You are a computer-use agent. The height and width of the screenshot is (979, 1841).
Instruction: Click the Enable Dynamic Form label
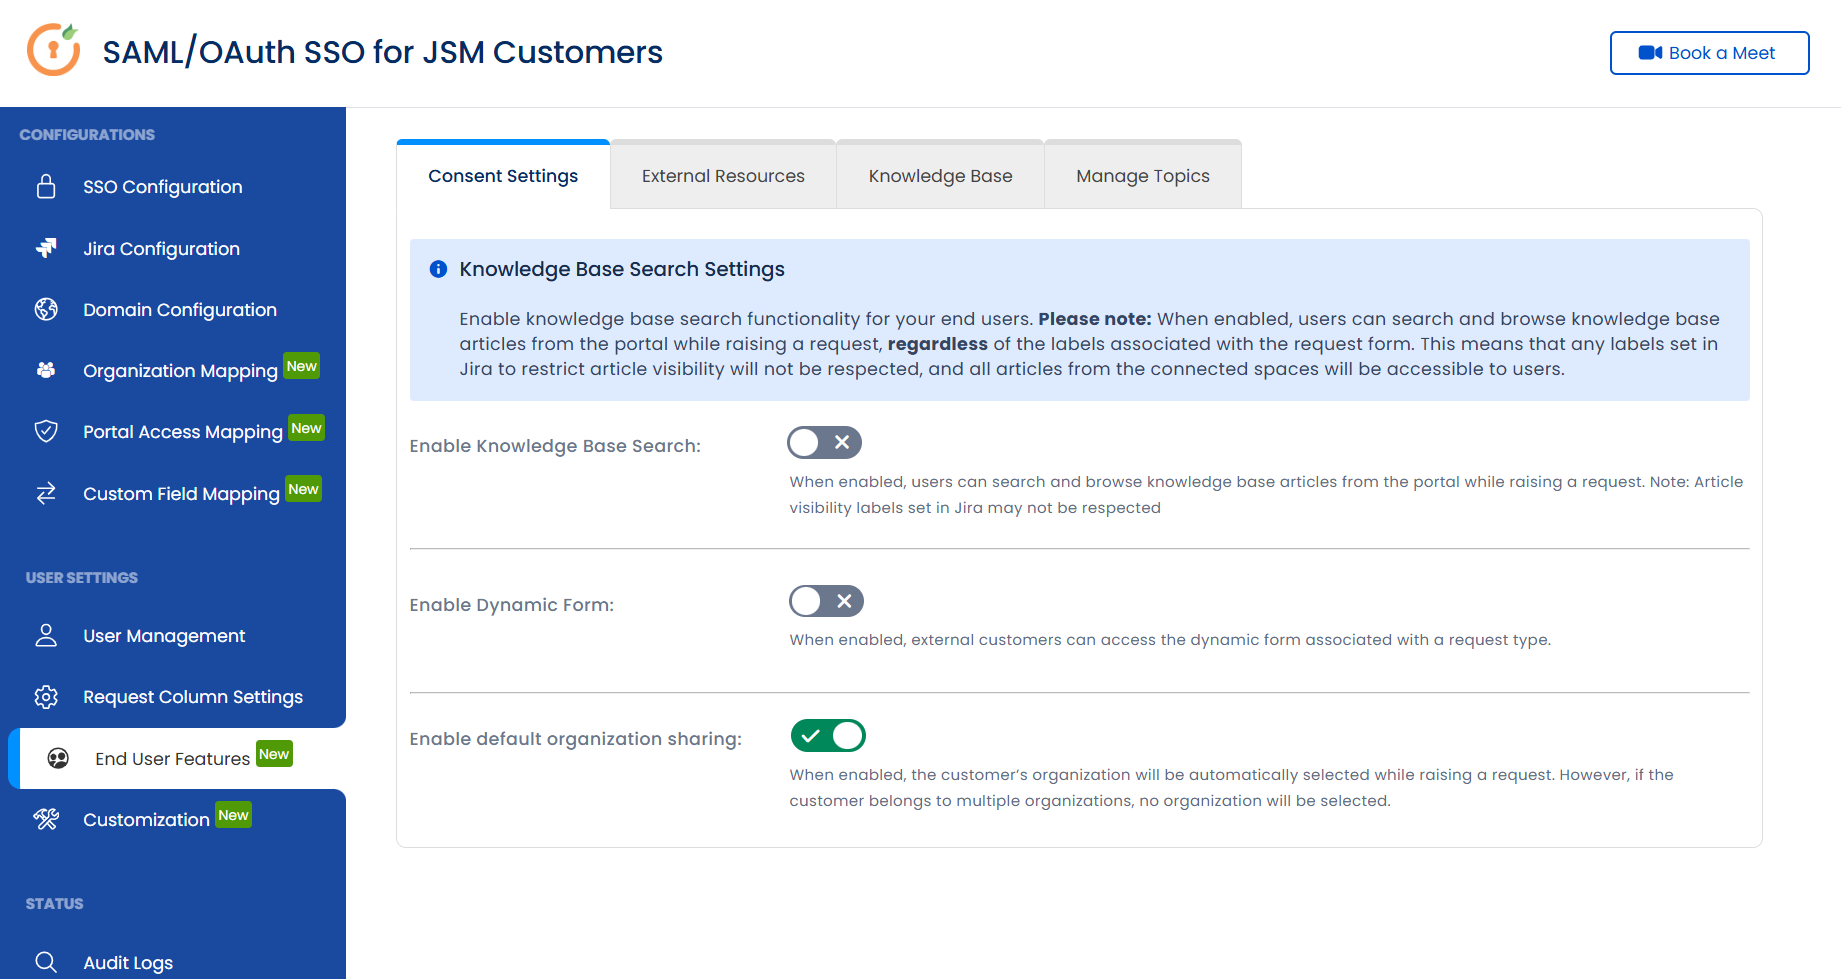pos(511,605)
